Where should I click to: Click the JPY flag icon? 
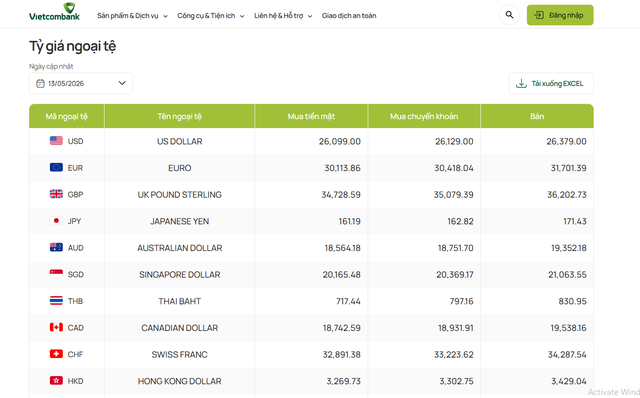[56, 221]
